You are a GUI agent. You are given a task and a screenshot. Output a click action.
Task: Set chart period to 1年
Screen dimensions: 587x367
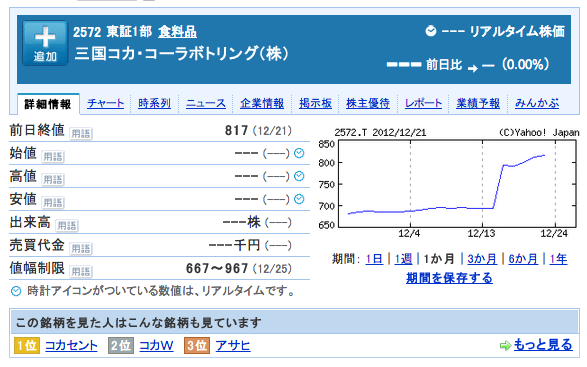(558, 259)
